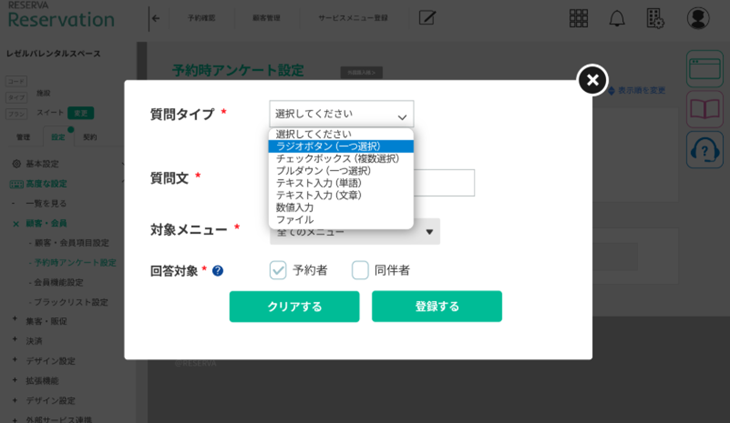The height and width of the screenshot is (423, 730).
Task: Open the apps grid icon in header
Action: point(578,18)
